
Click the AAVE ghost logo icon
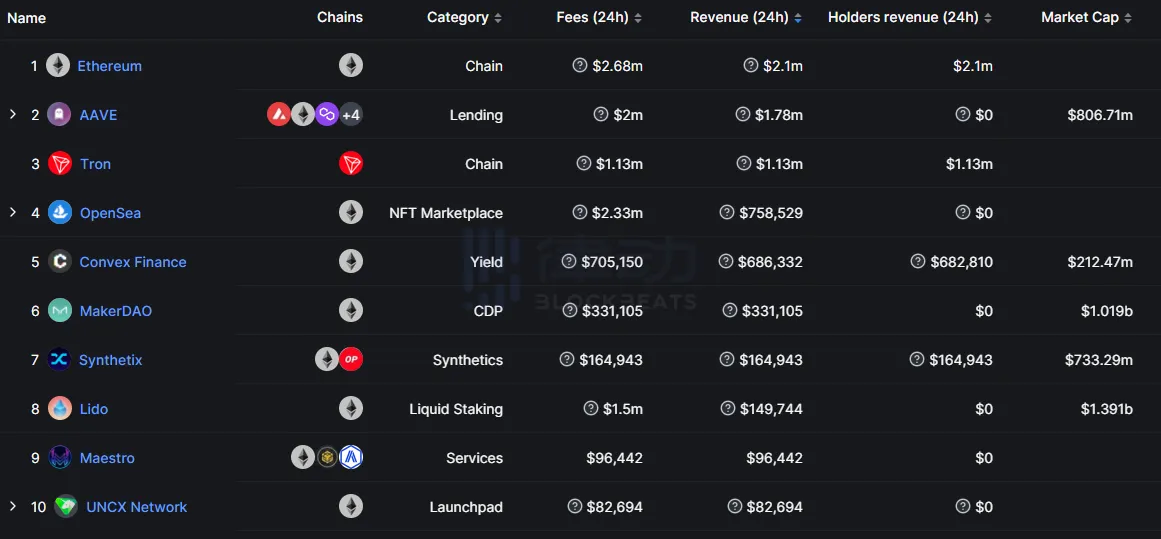click(x=59, y=115)
